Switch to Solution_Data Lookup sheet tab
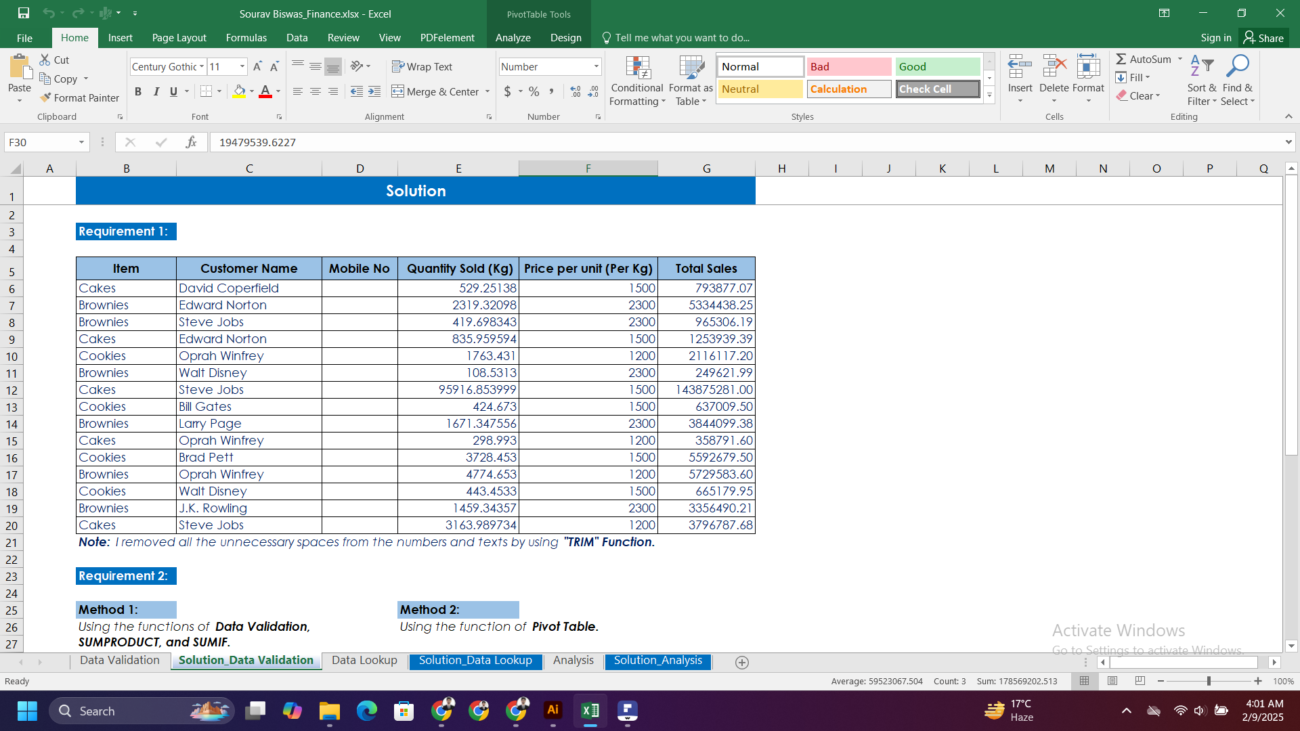The height and width of the screenshot is (731, 1300). coord(475,661)
